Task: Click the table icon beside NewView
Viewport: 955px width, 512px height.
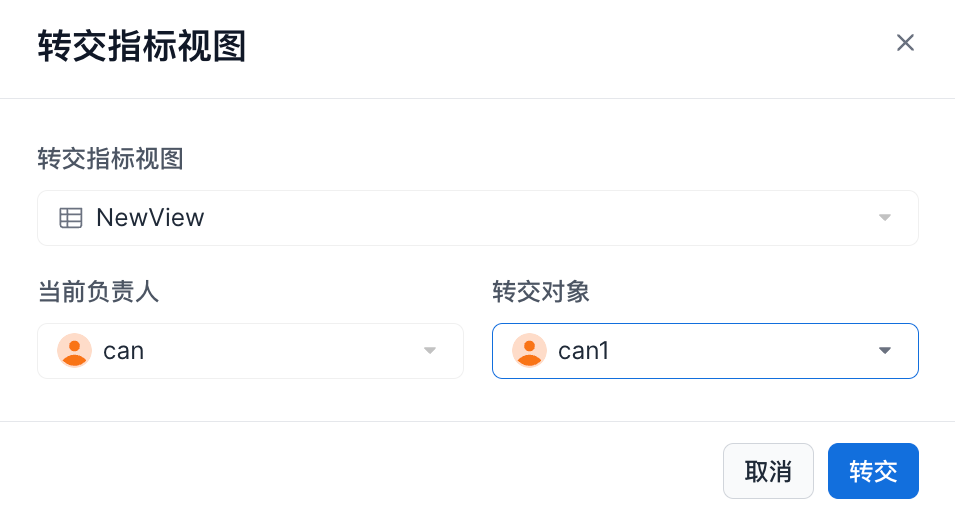Action: (x=70, y=218)
